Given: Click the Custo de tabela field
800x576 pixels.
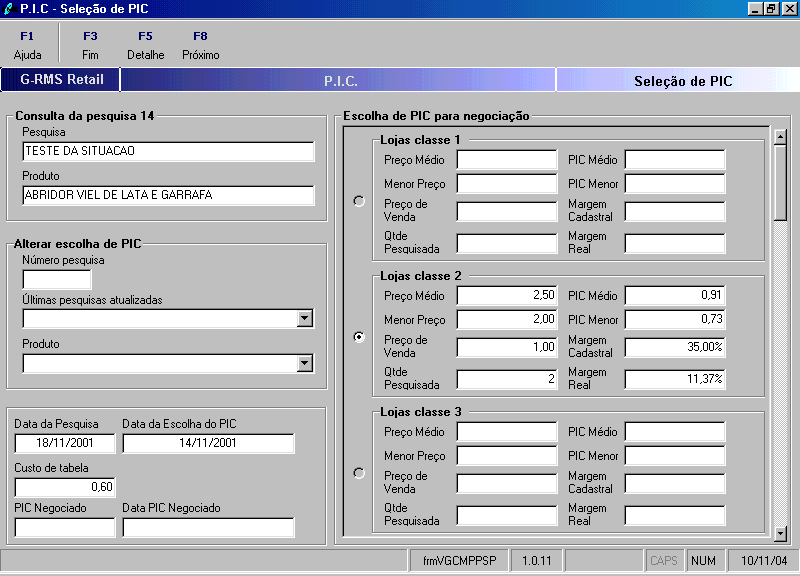Looking at the screenshot, I should click(65, 487).
